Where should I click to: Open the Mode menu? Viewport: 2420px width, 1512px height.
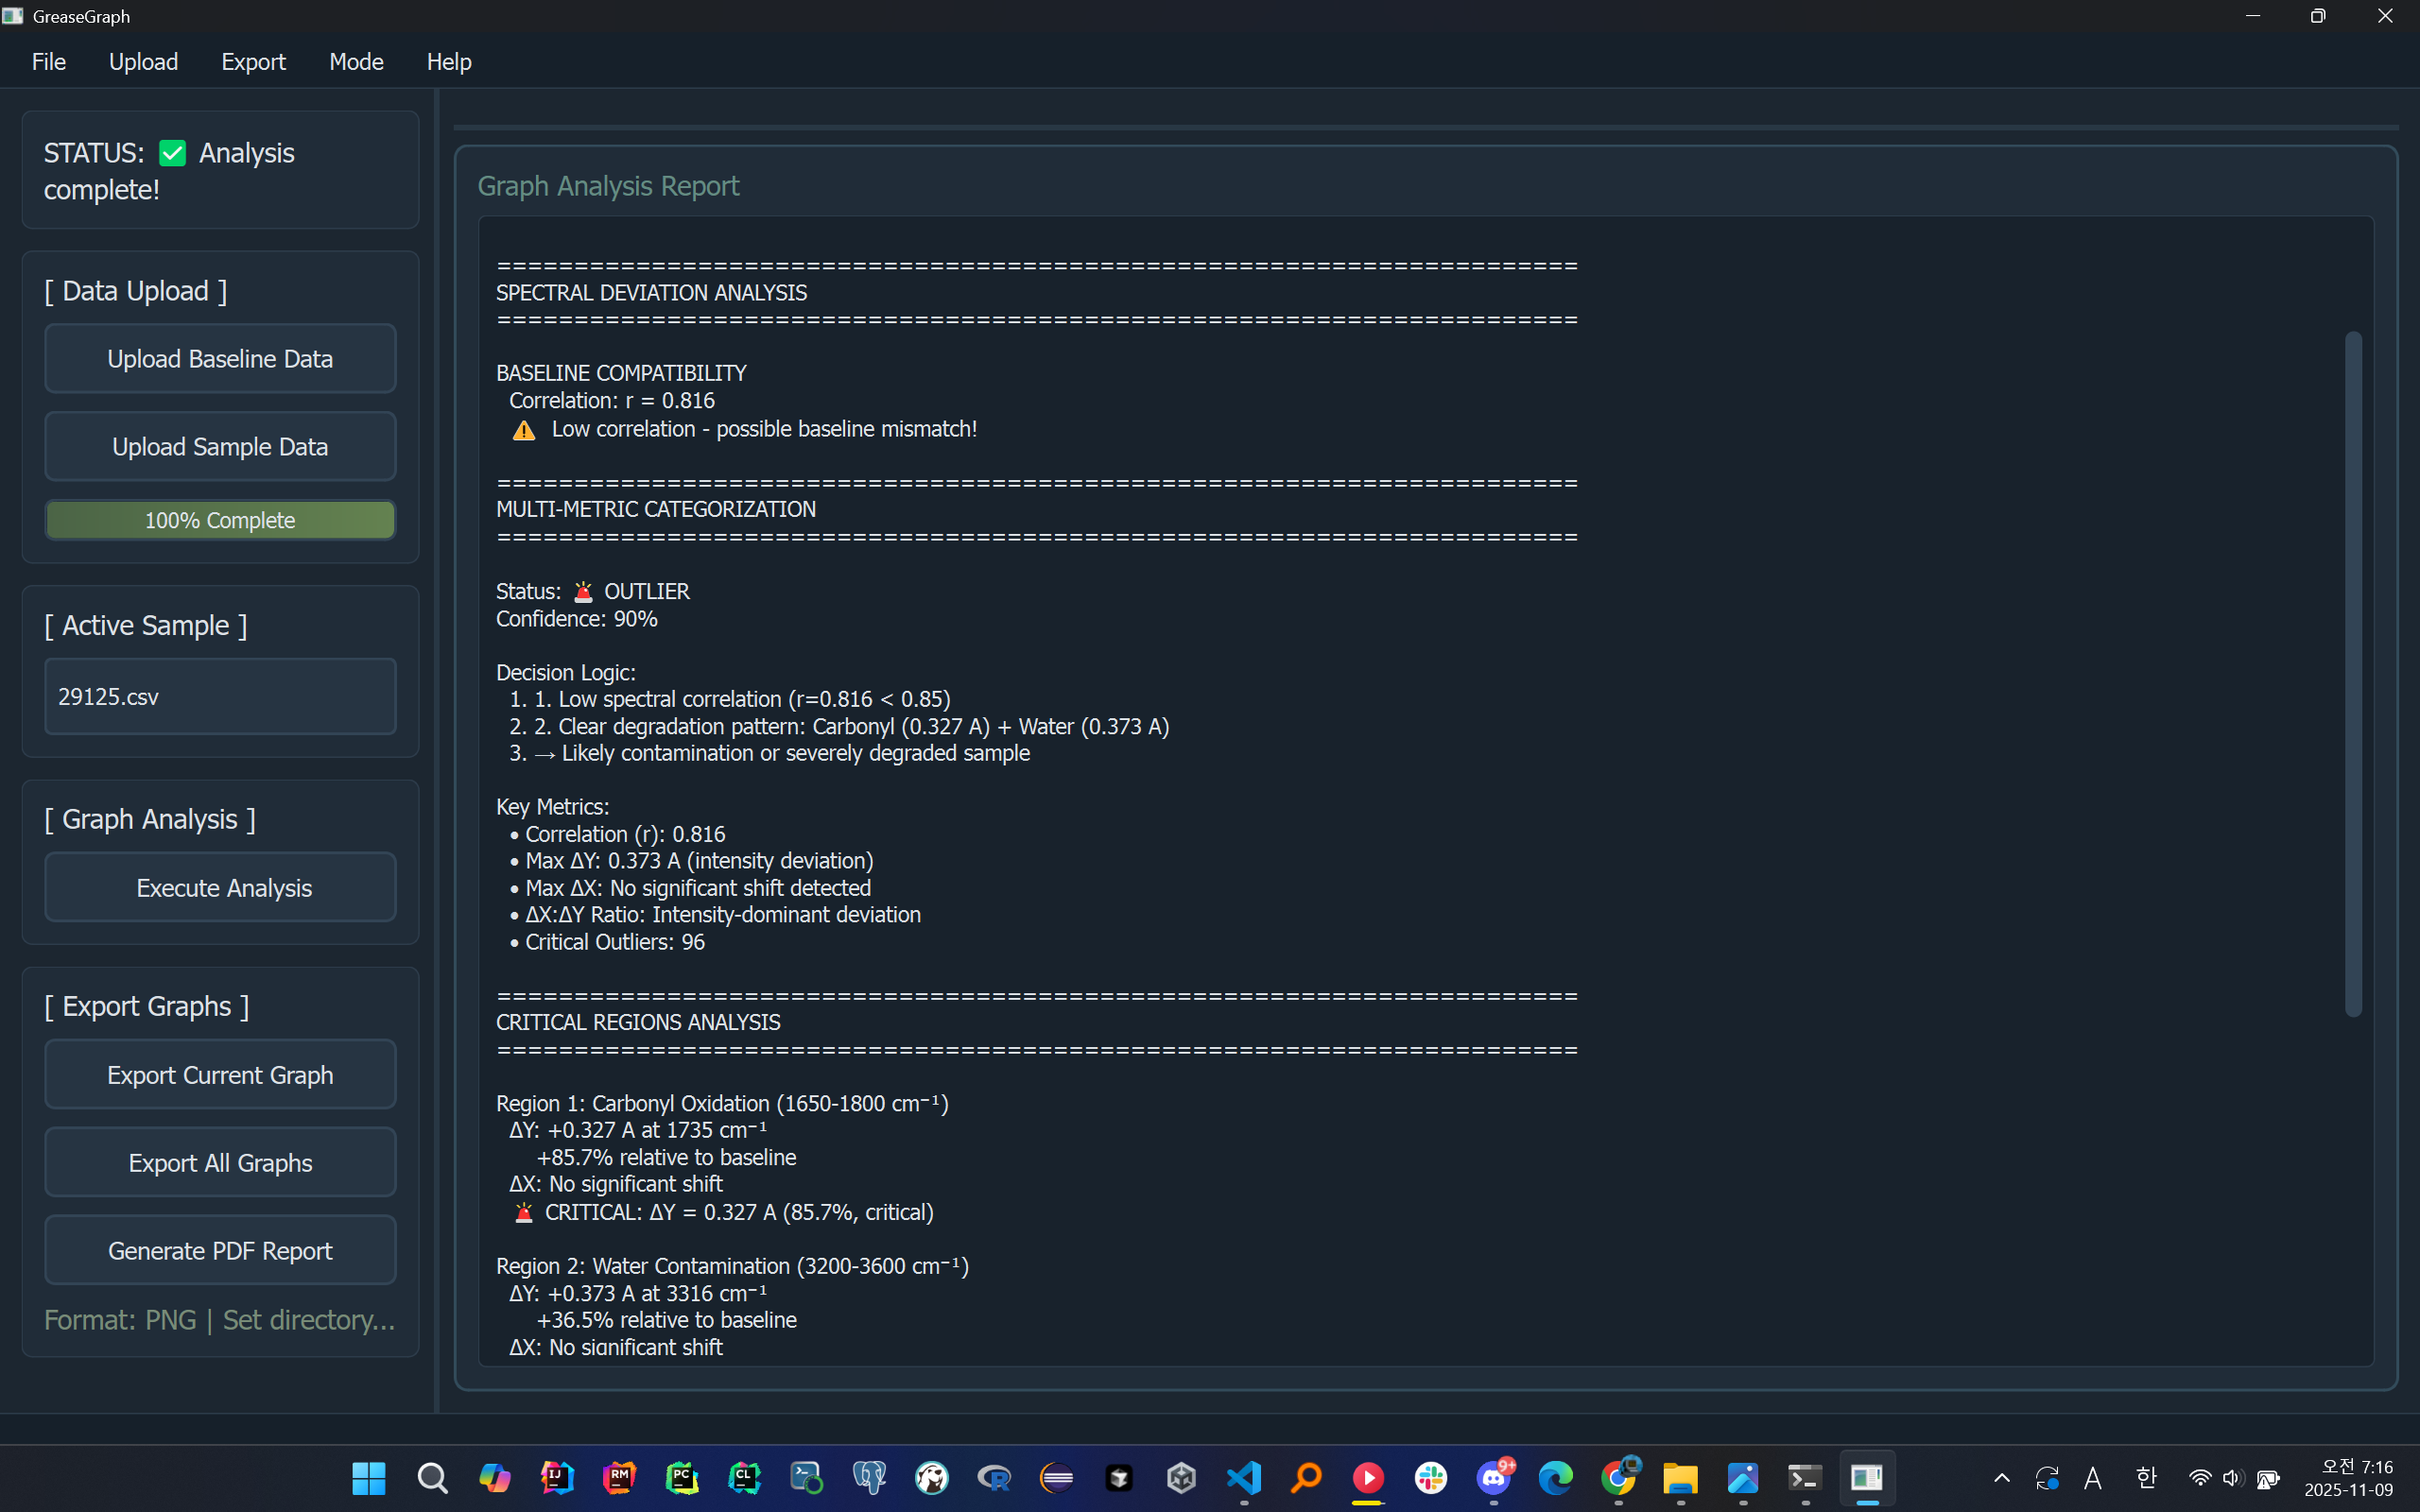tap(356, 62)
